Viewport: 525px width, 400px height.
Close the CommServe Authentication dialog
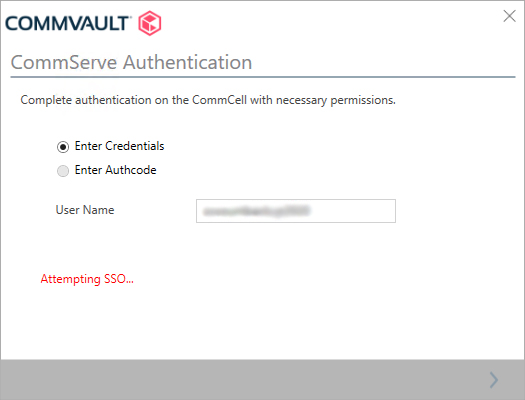pos(509,16)
